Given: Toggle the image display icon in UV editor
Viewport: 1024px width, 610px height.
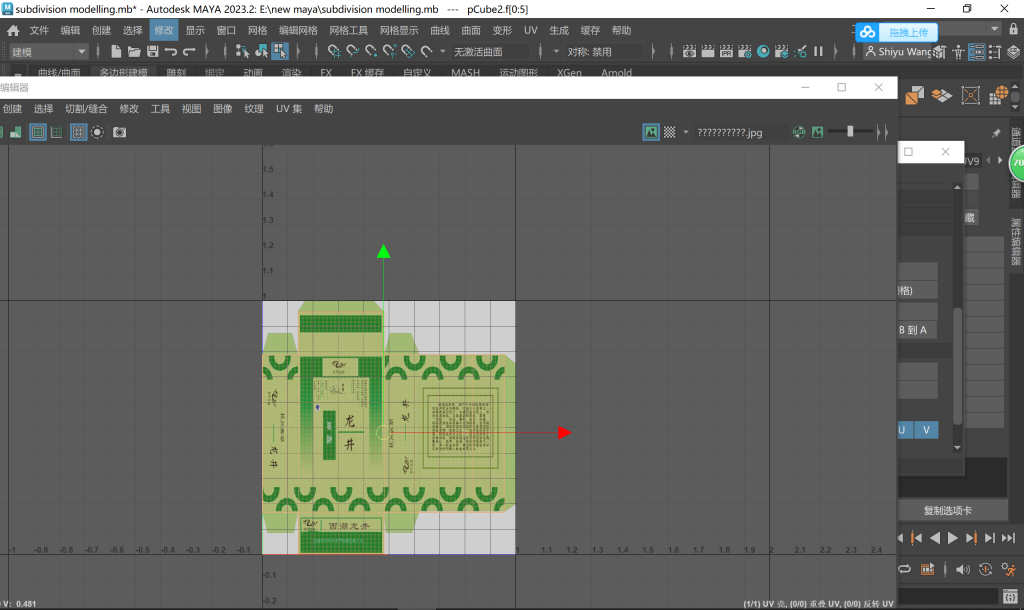Looking at the screenshot, I should click(x=651, y=133).
